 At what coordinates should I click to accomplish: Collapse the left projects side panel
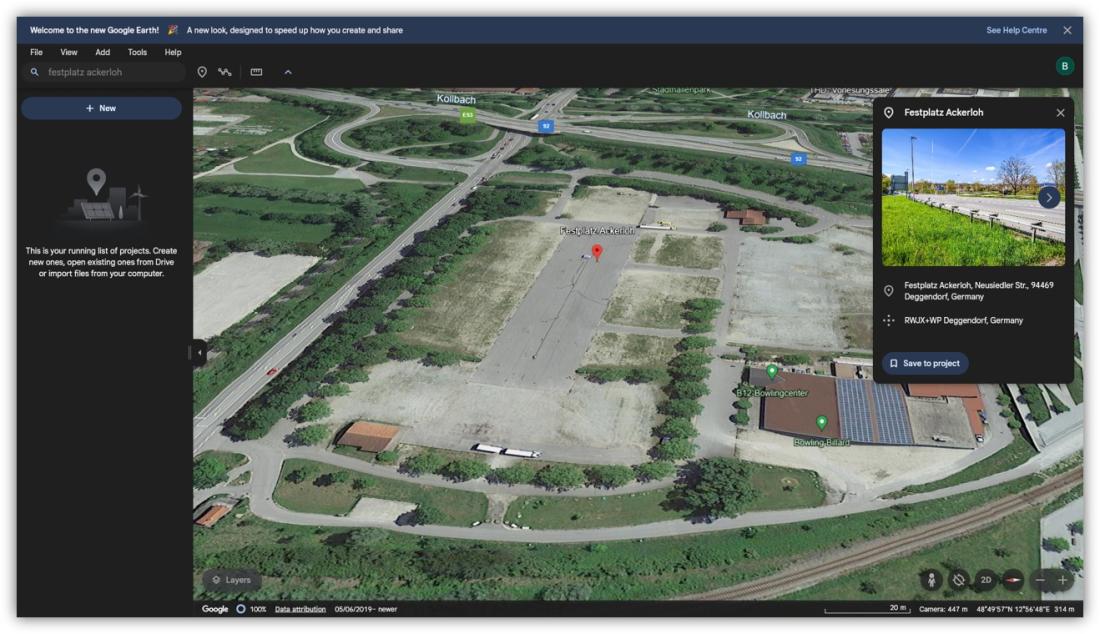click(199, 353)
